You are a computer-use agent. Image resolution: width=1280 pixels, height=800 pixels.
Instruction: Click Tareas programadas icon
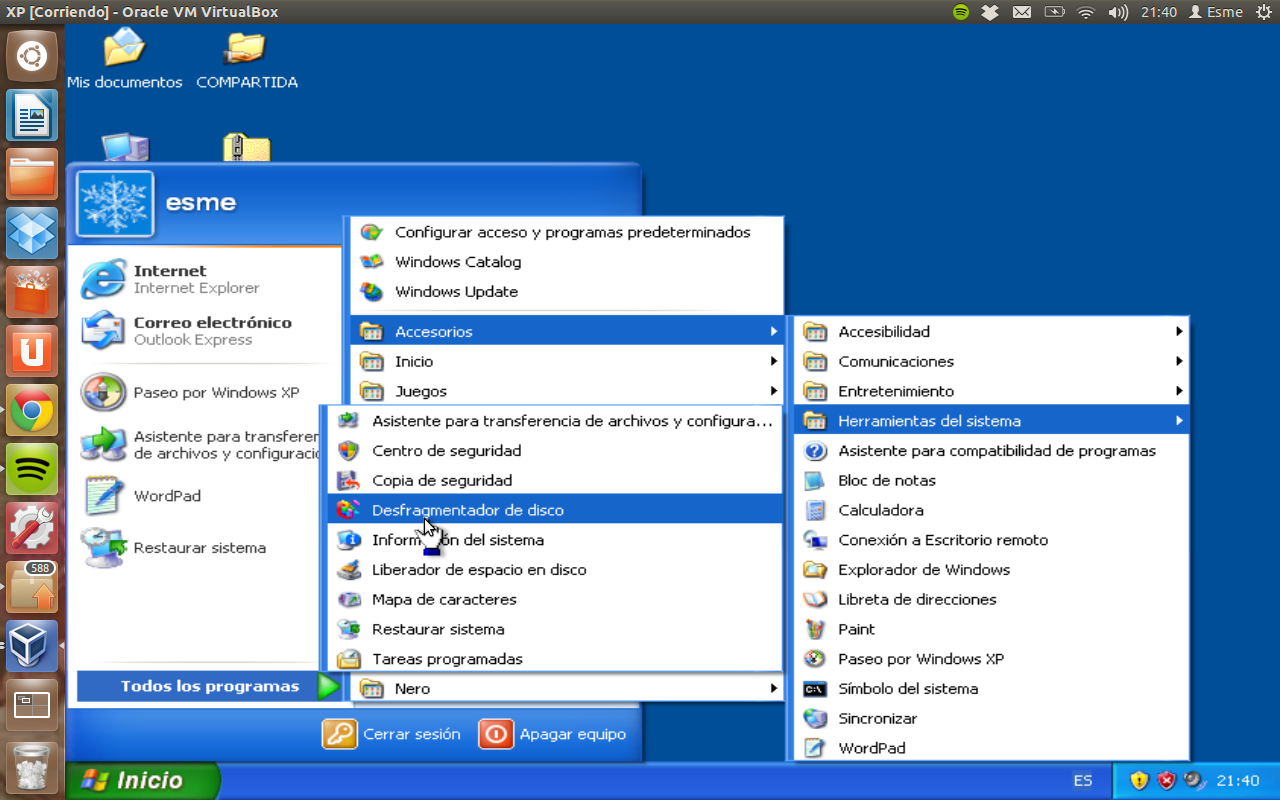pyautogui.click(x=348, y=659)
